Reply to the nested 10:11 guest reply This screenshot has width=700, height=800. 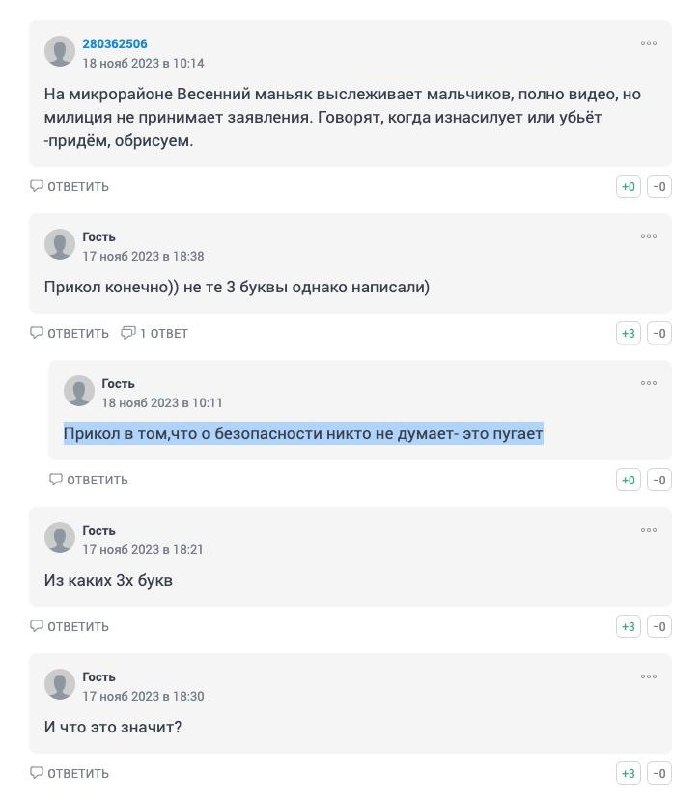click(88, 480)
